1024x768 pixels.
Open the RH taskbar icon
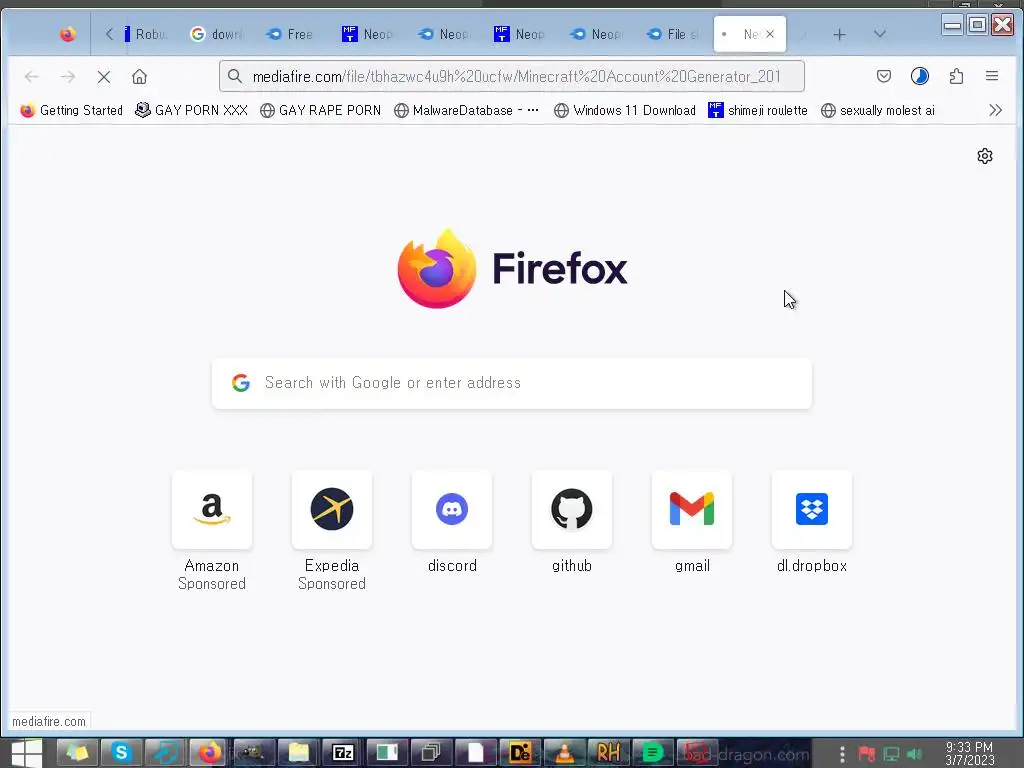(608, 753)
